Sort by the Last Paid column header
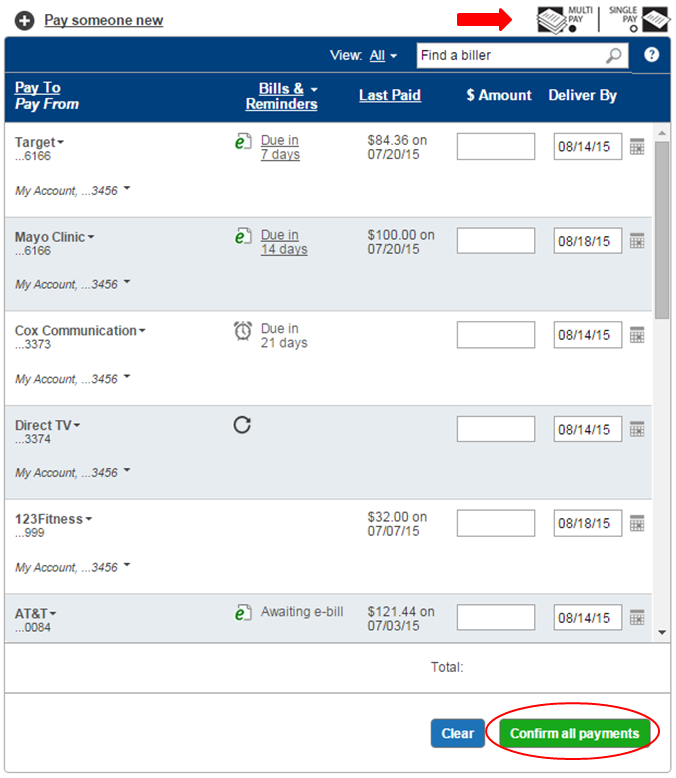Image resolution: width=676 pixels, height=778 pixels. (x=390, y=95)
